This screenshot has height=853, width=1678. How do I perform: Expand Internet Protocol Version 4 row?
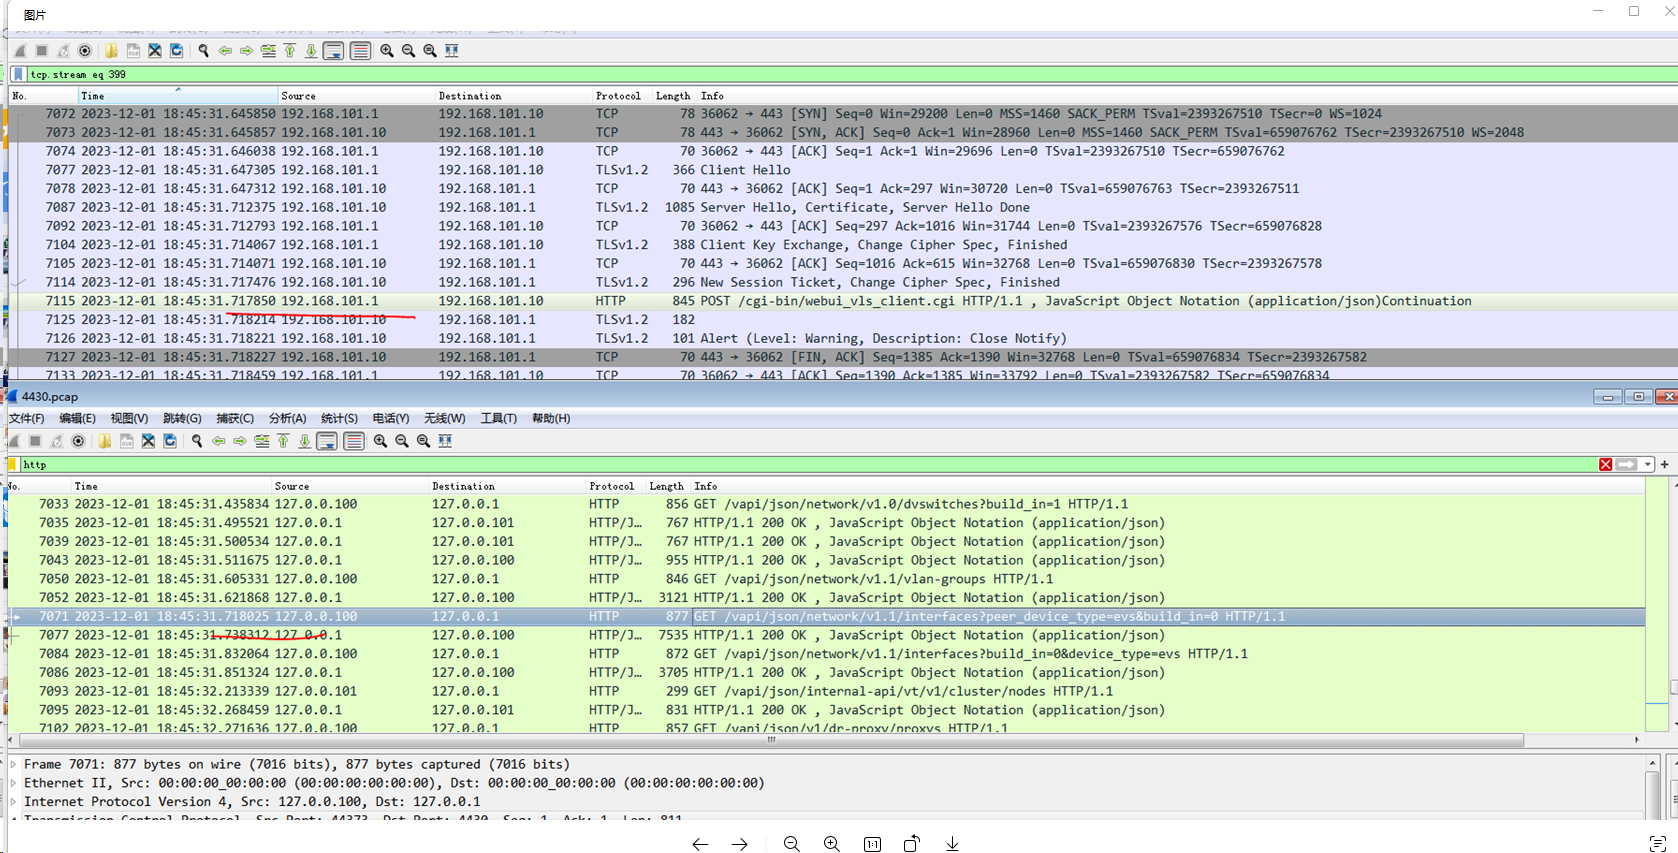pos(14,802)
